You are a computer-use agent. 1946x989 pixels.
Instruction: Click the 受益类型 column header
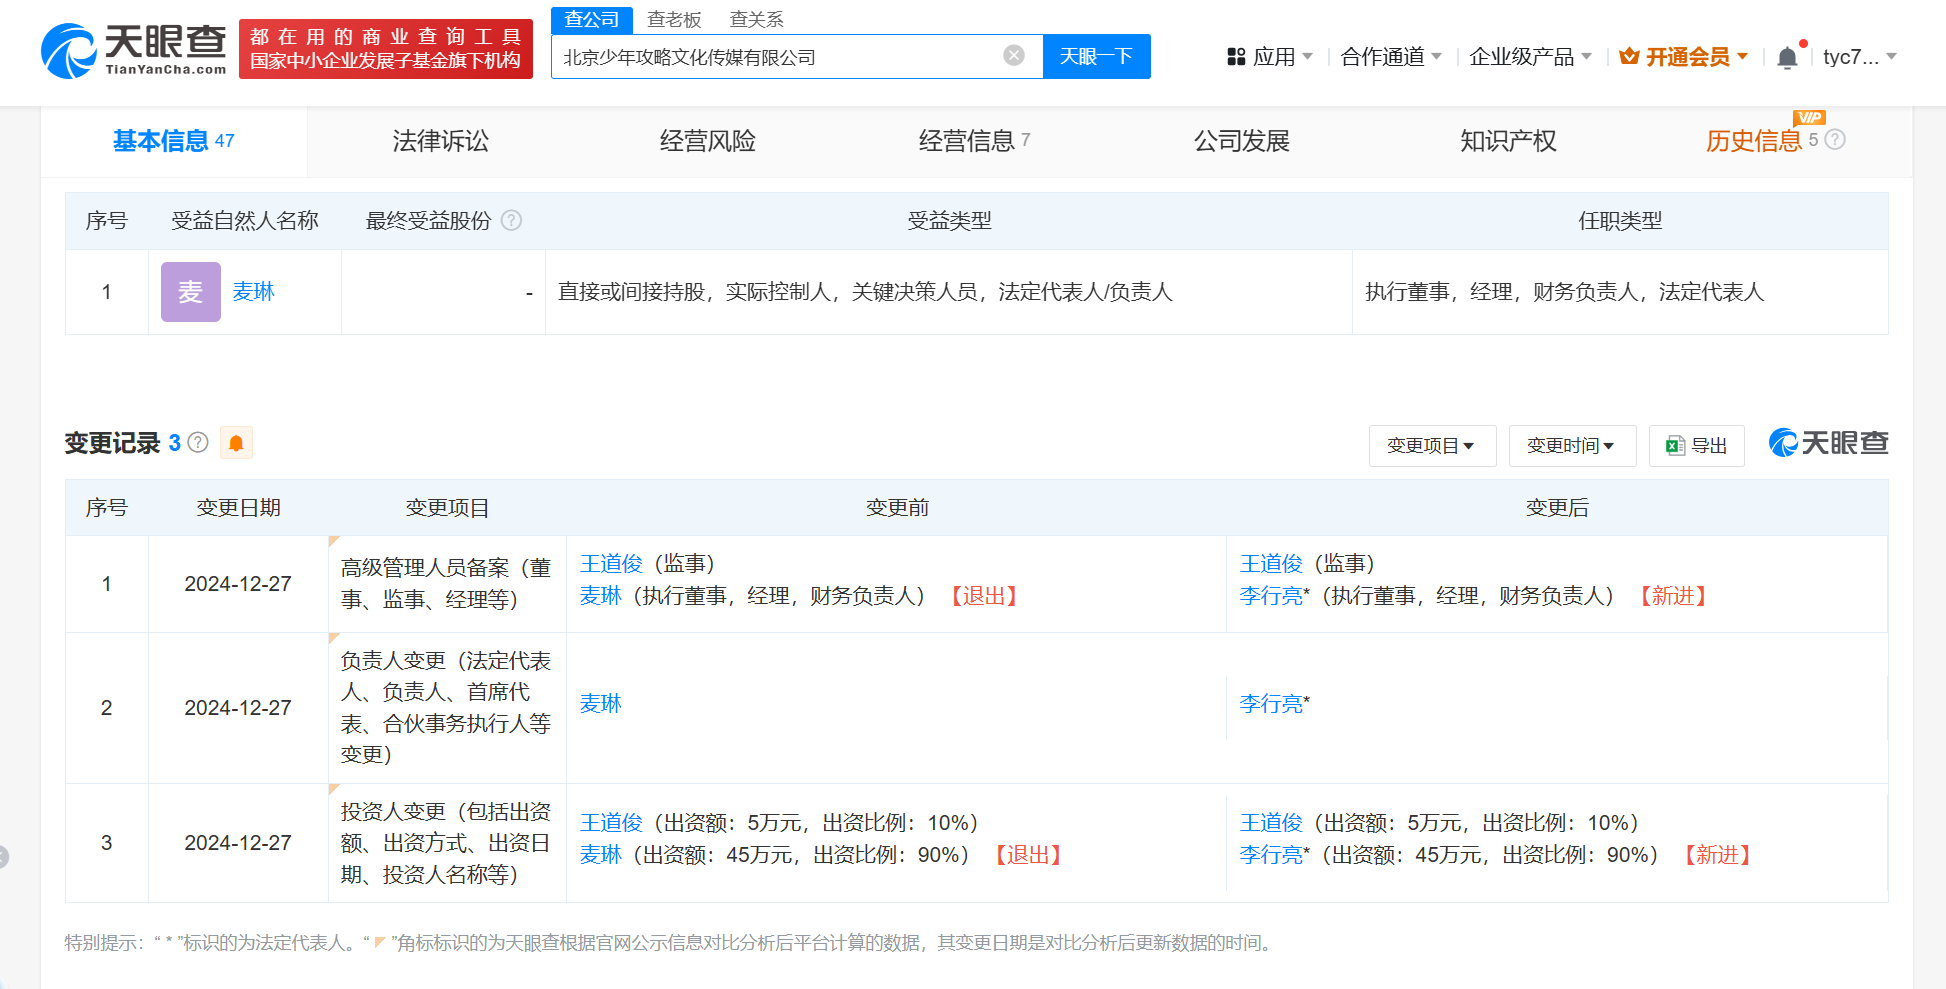point(949,221)
